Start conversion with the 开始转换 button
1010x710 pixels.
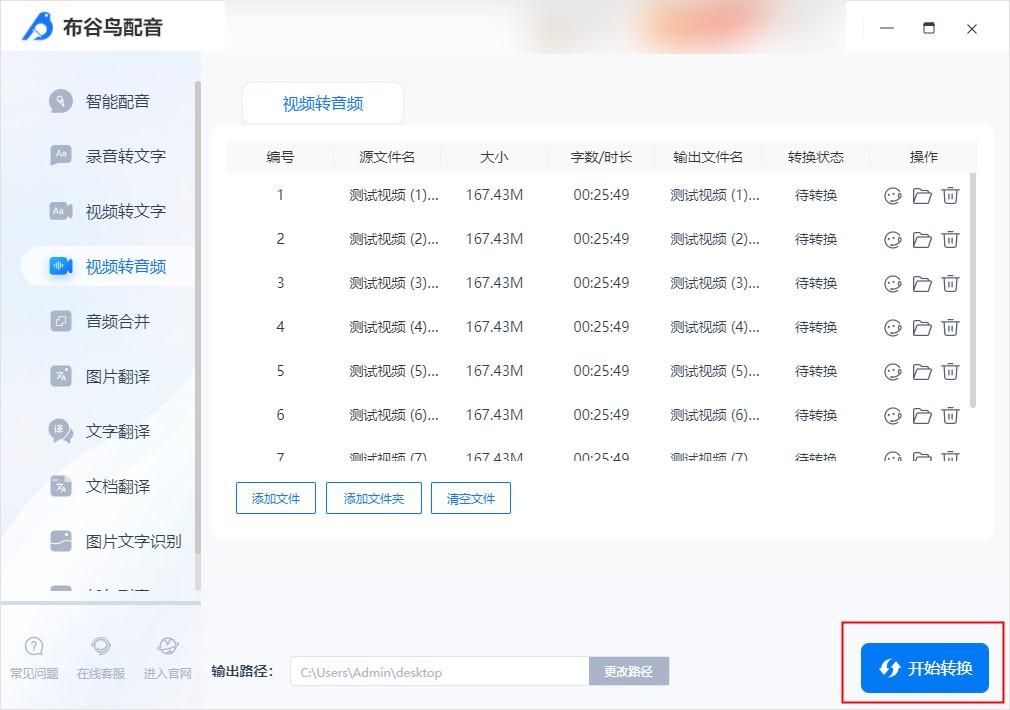point(924,668)
